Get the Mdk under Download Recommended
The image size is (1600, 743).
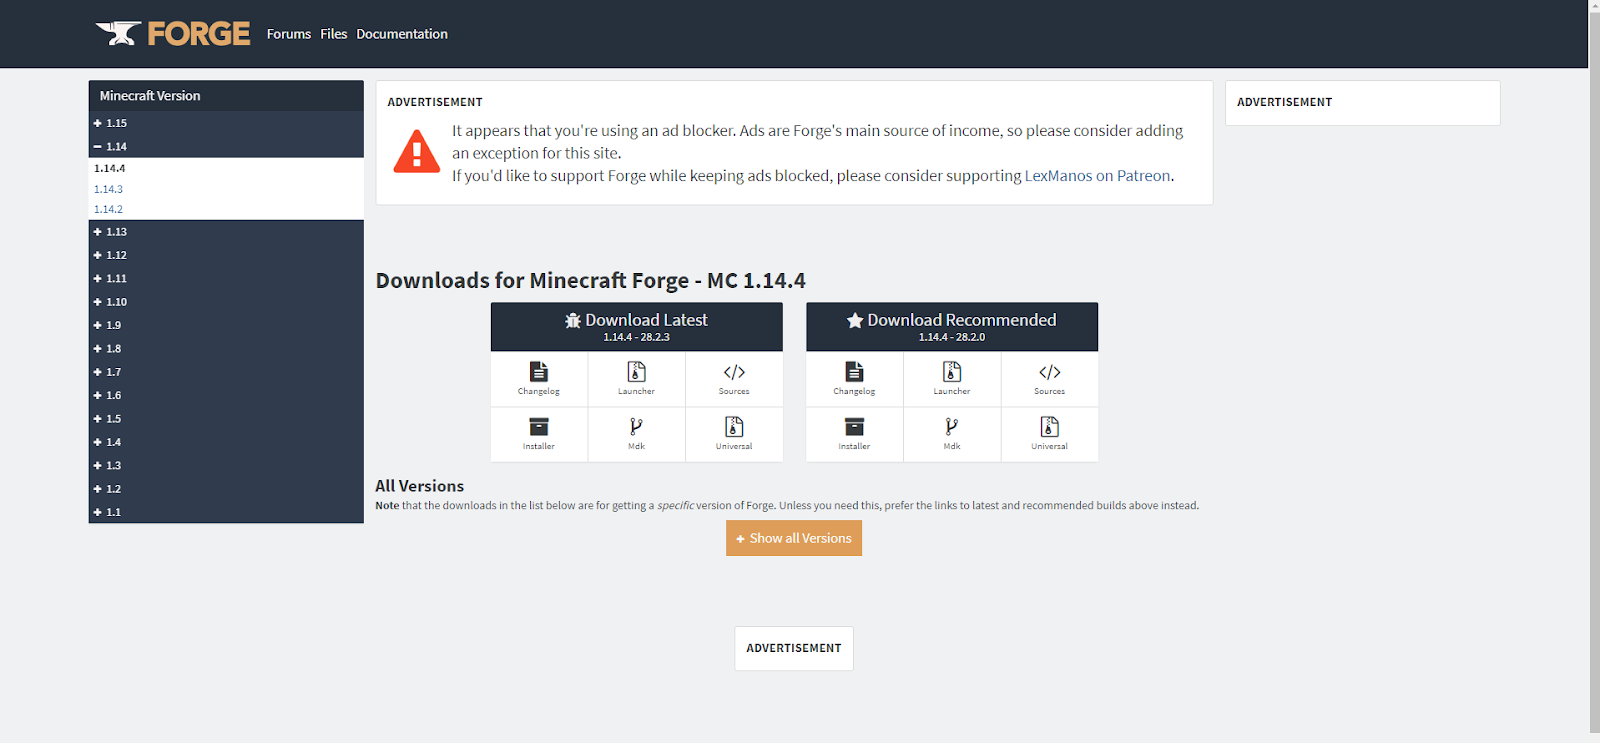coord(952,433)
